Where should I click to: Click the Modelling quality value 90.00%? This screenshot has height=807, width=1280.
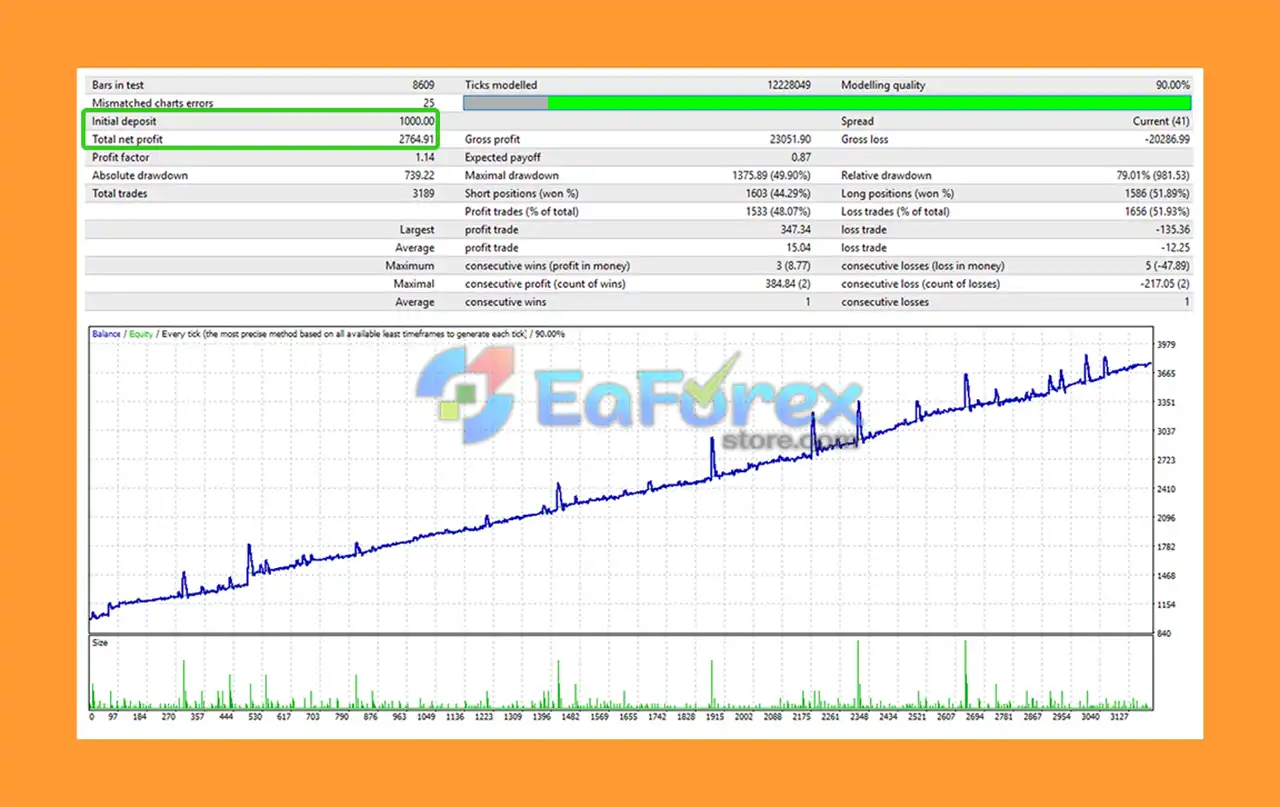point(1173,85)
